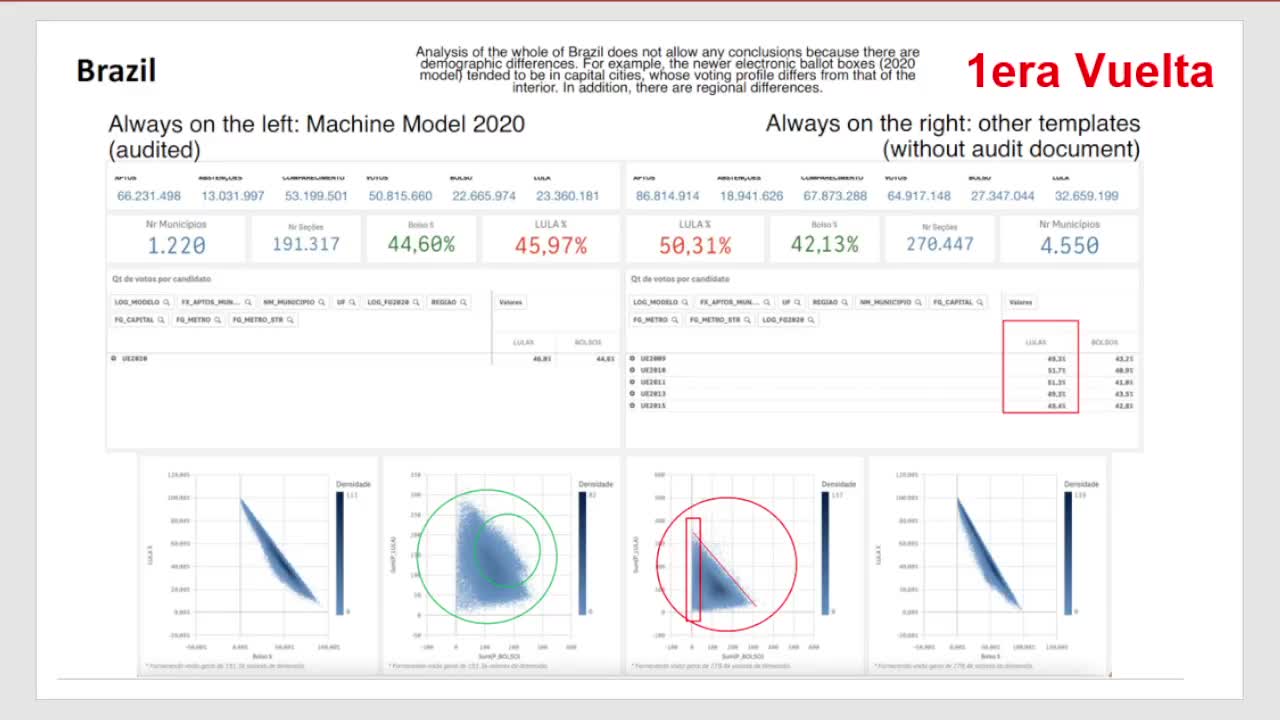Screen dimensions: 1280x720
Task: Click search icon on left LOG_MODELO chip
Action: point(166,302)
